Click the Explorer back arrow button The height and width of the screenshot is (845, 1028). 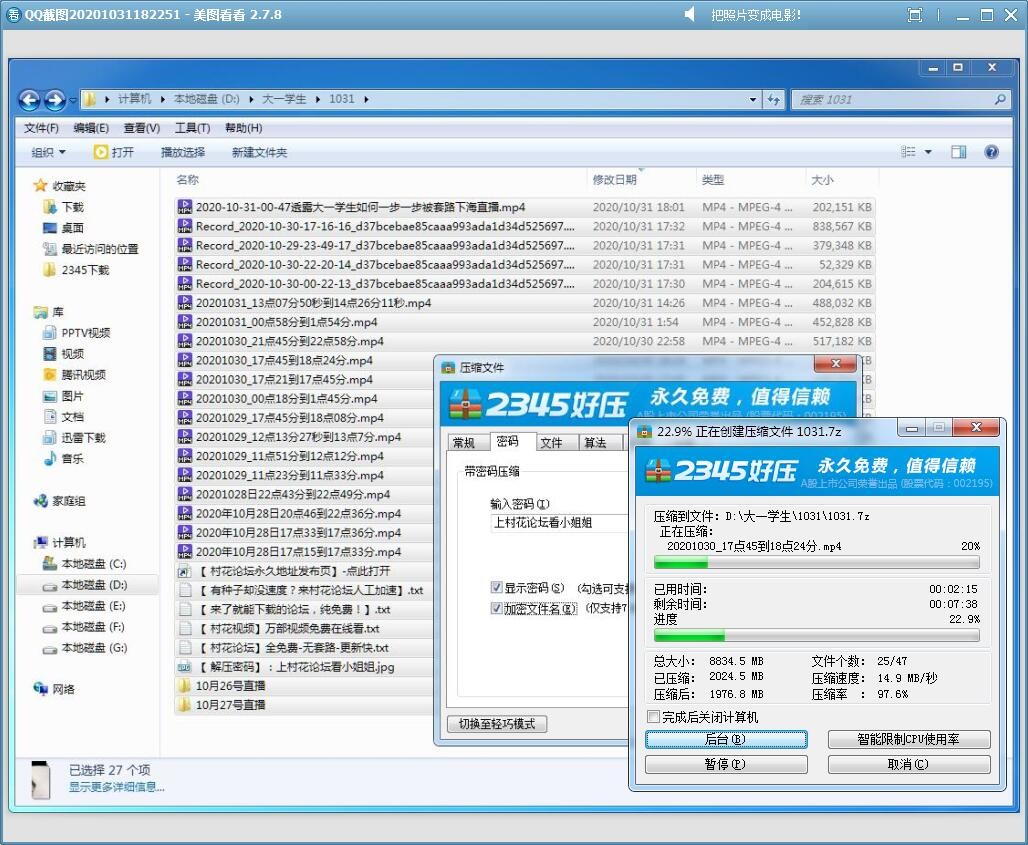(x=29, y=100)
